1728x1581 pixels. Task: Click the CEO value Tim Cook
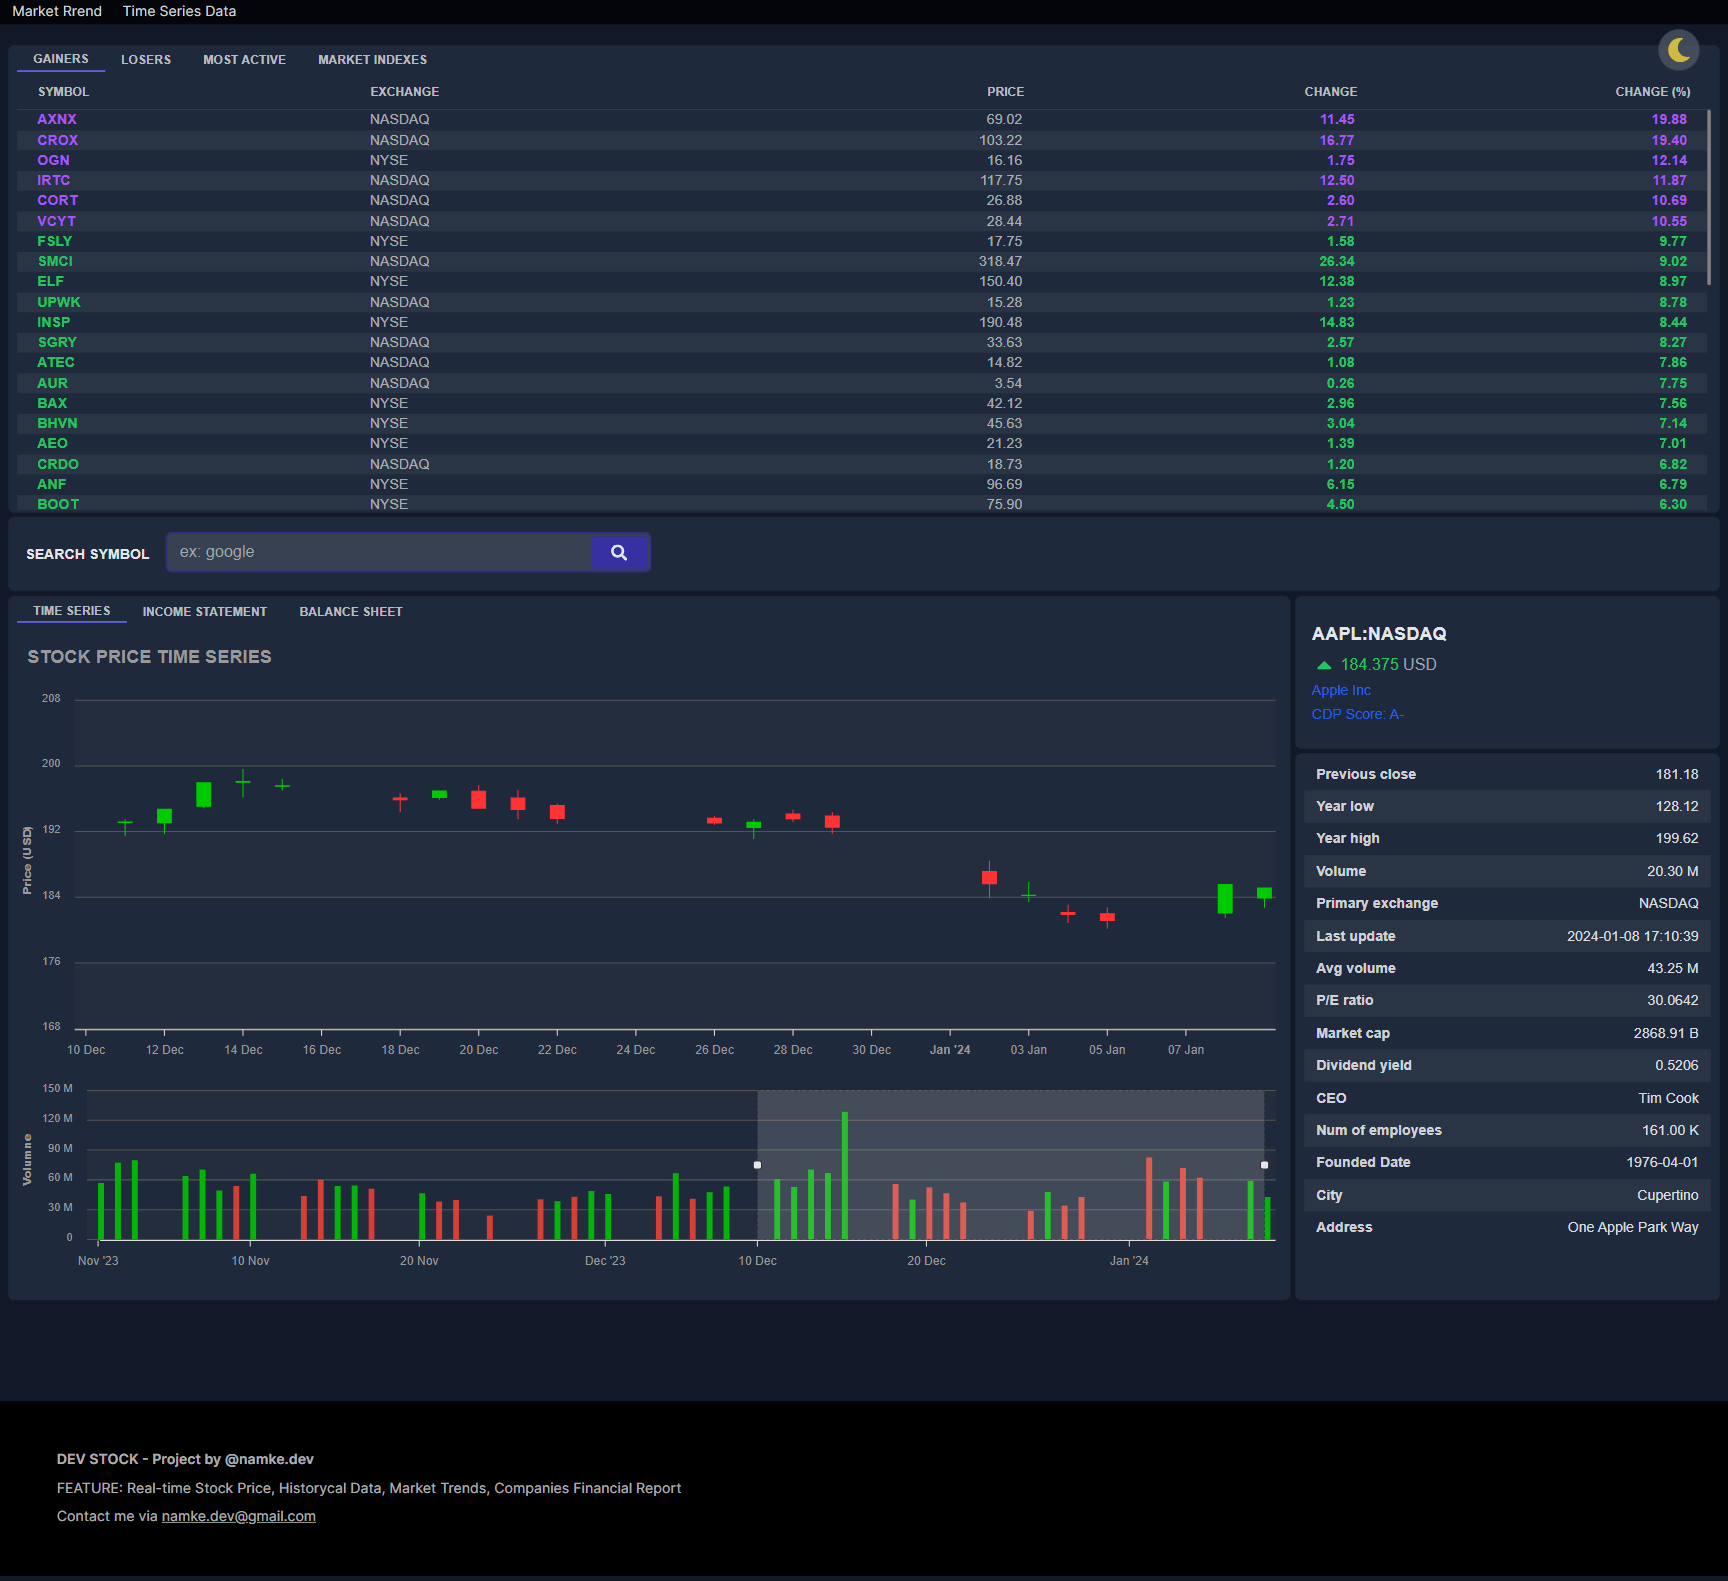(x=1668, y=1098)
